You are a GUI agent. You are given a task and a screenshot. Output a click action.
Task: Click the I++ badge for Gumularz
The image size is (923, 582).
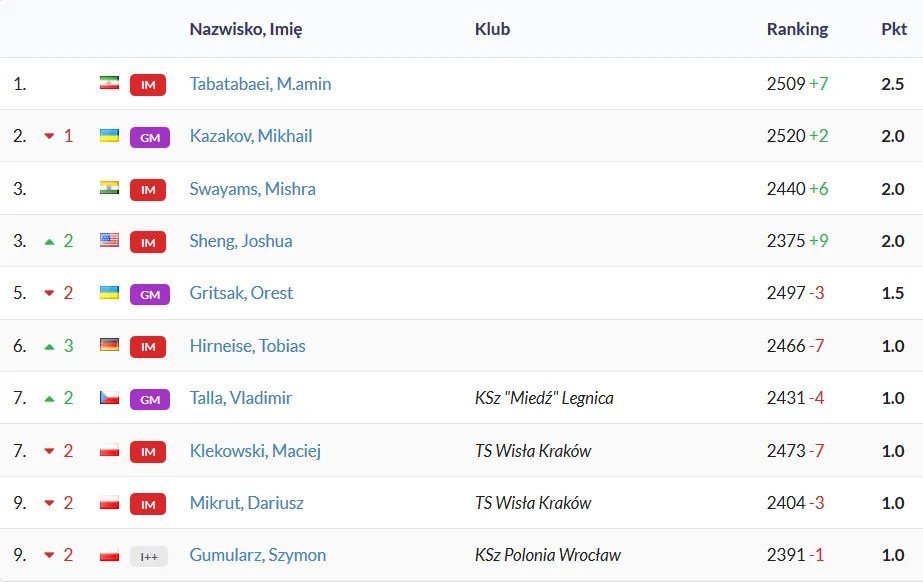point(148,556)
